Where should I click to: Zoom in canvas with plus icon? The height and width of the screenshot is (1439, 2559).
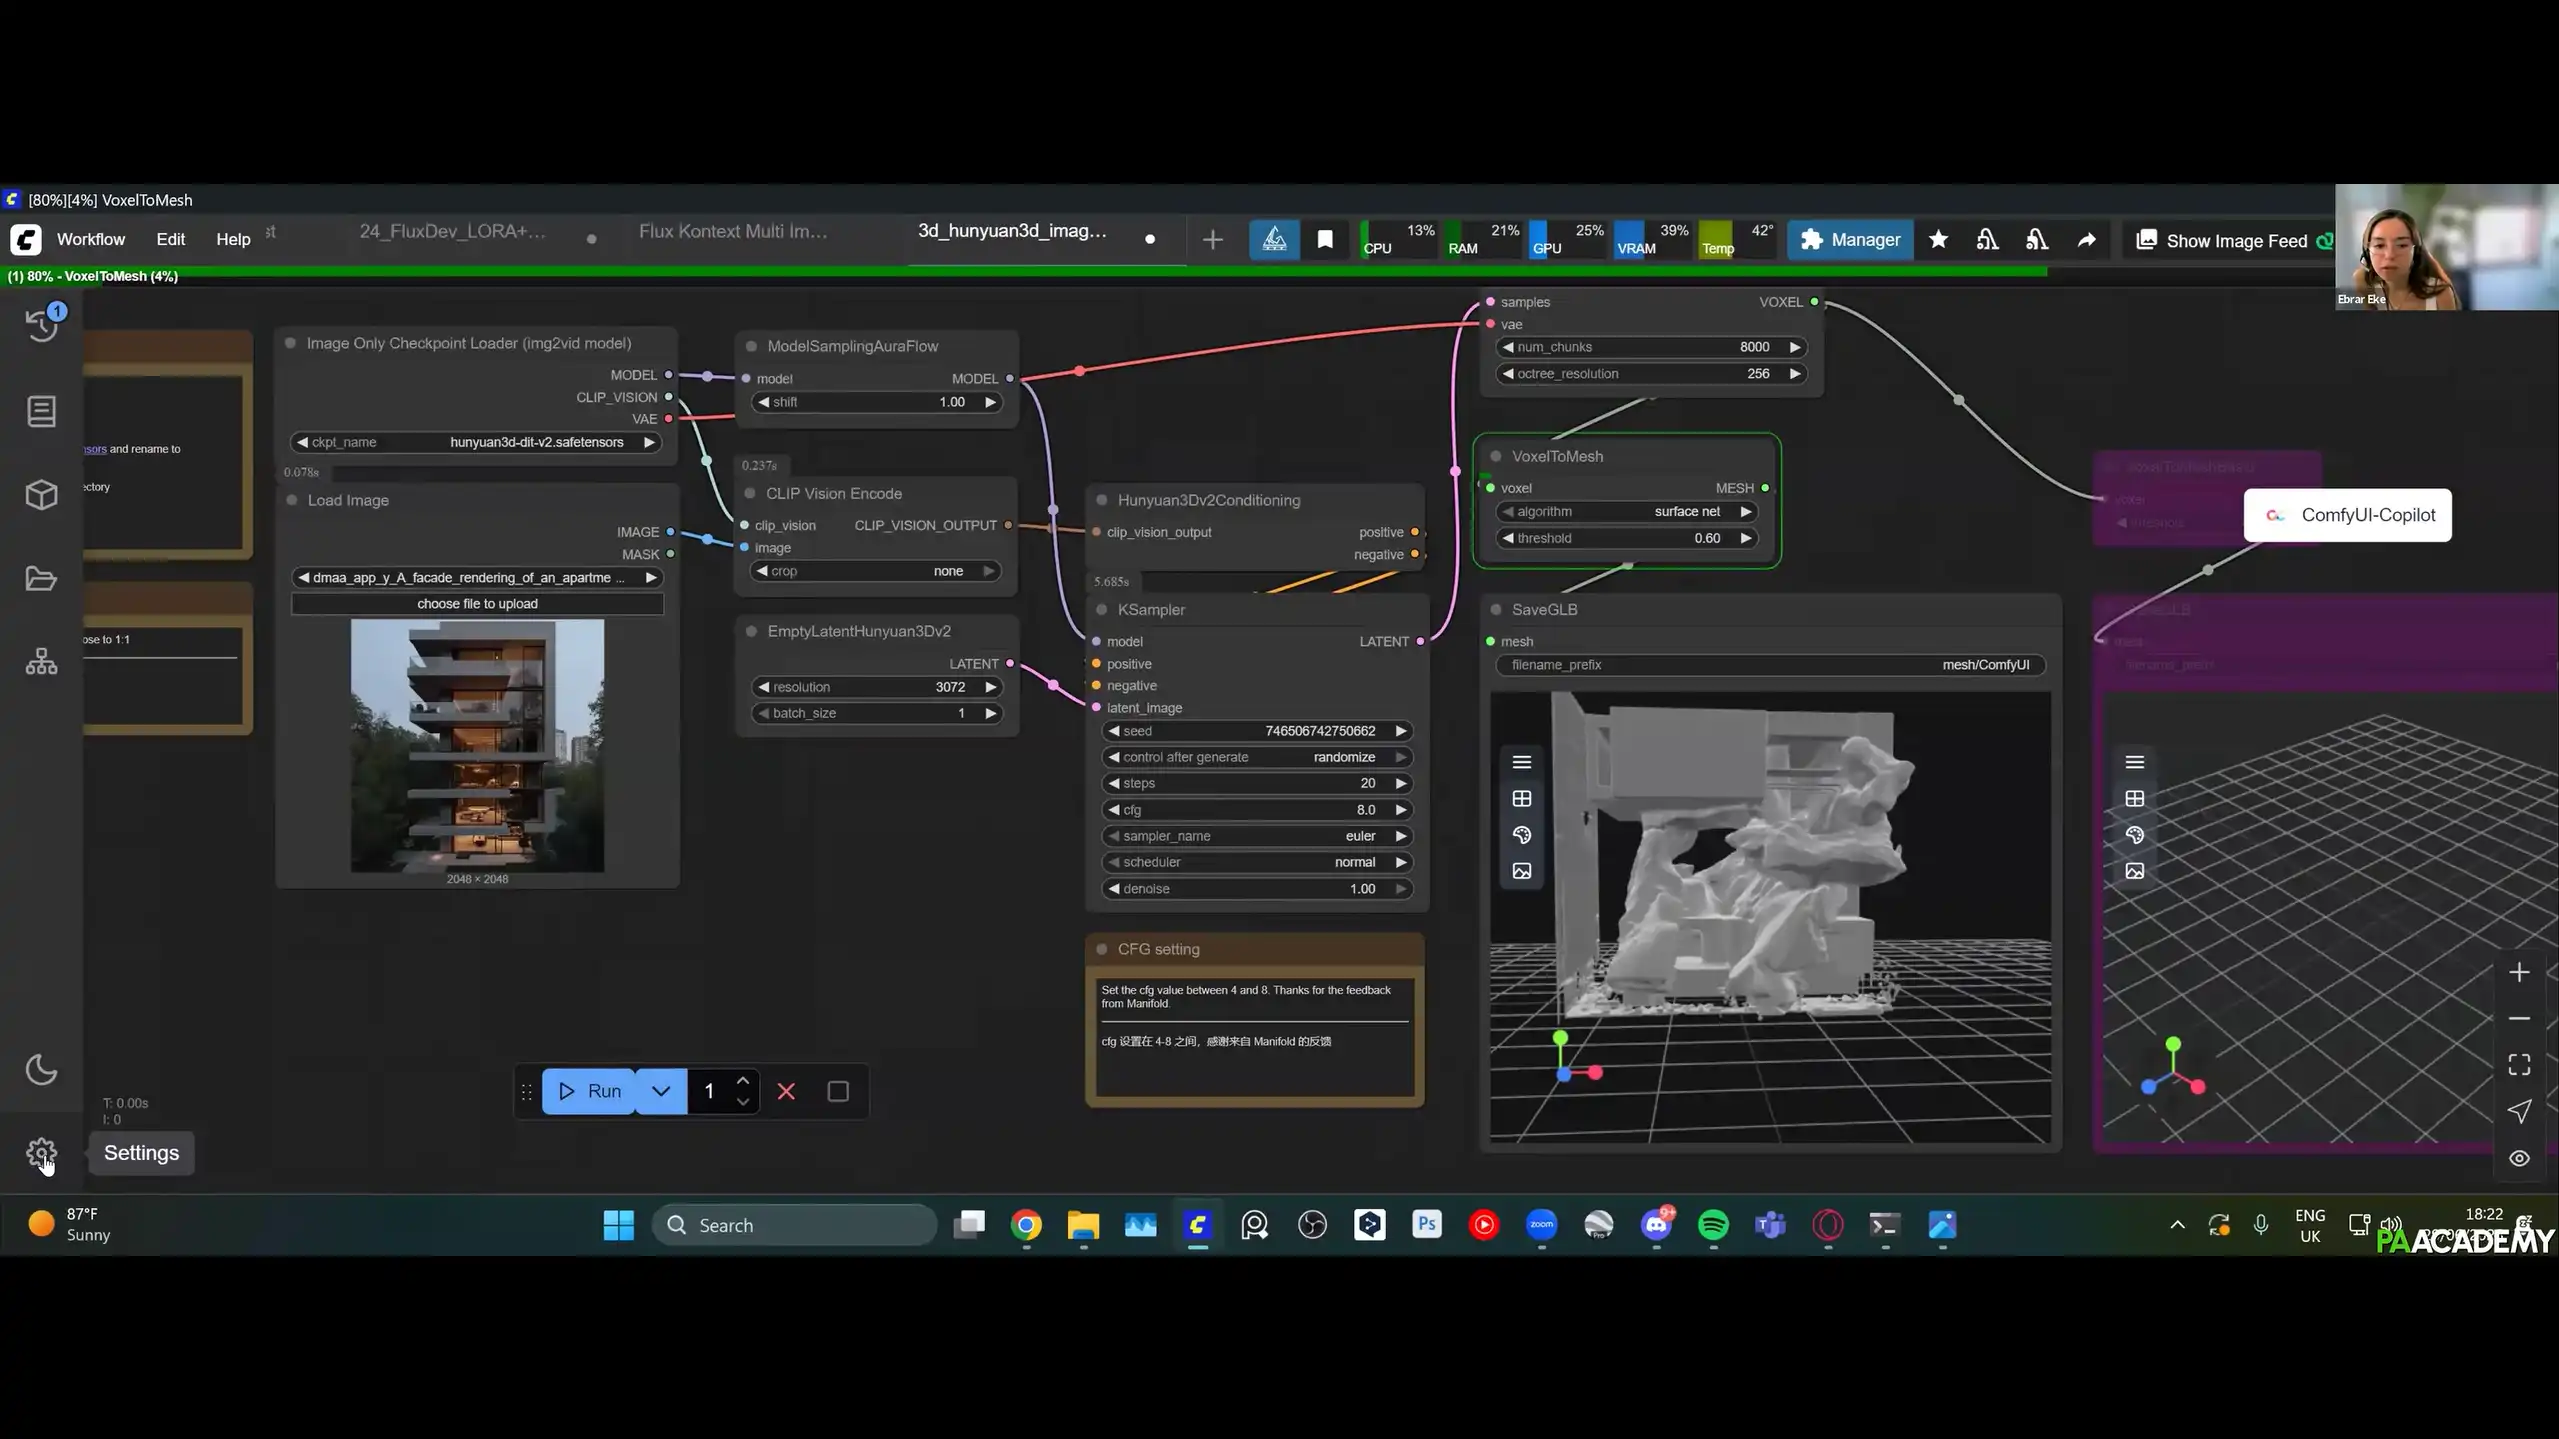2518,972
